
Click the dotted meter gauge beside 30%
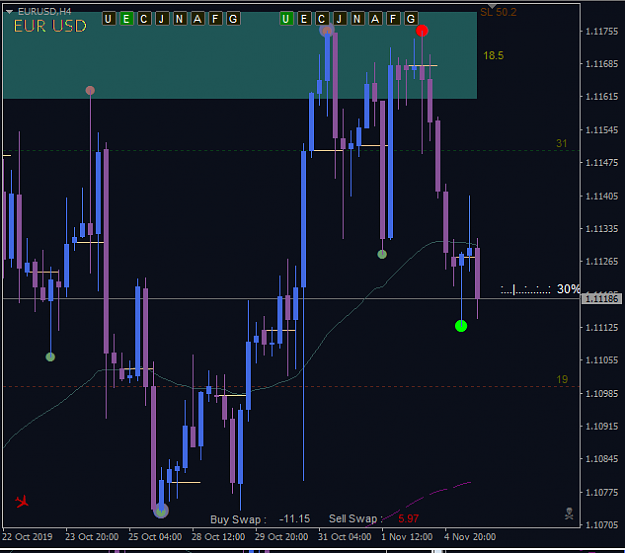pos(525,290)
